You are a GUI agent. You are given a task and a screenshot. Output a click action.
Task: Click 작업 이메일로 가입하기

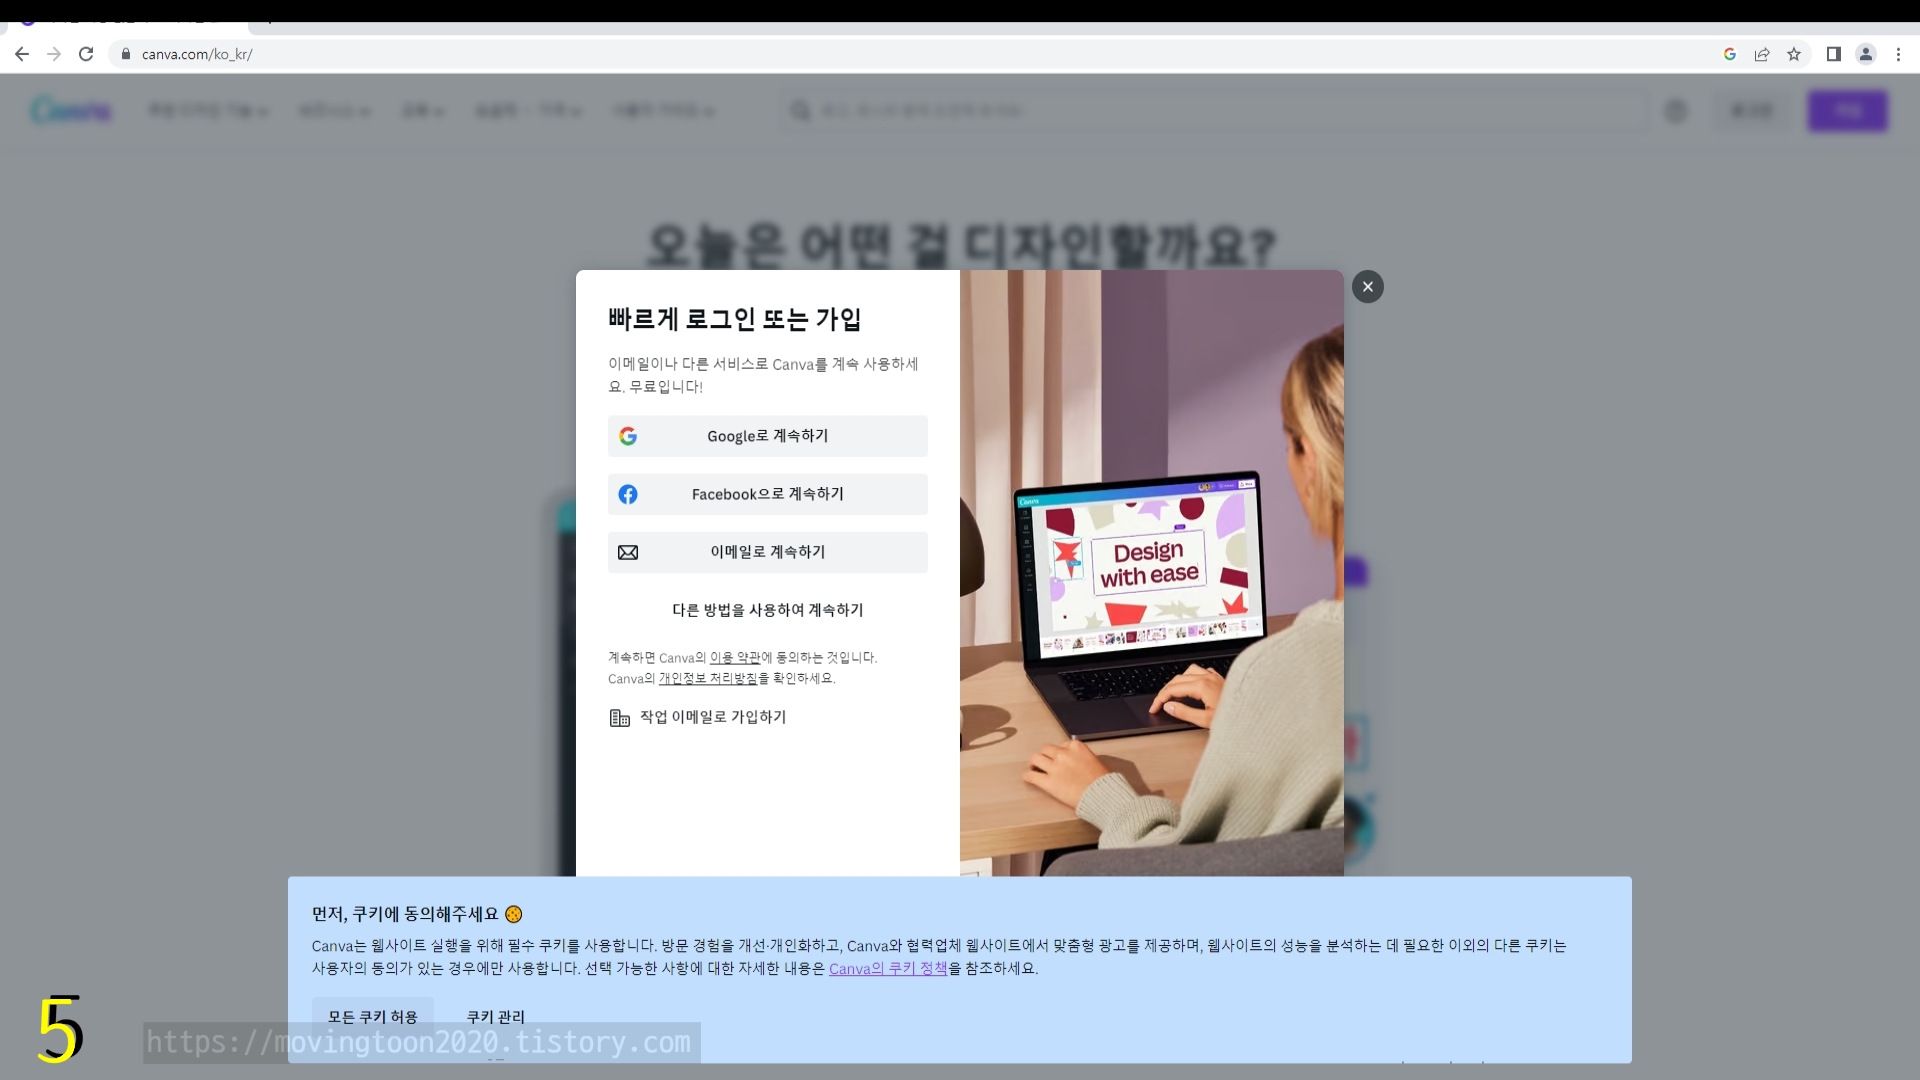(698, 717)
